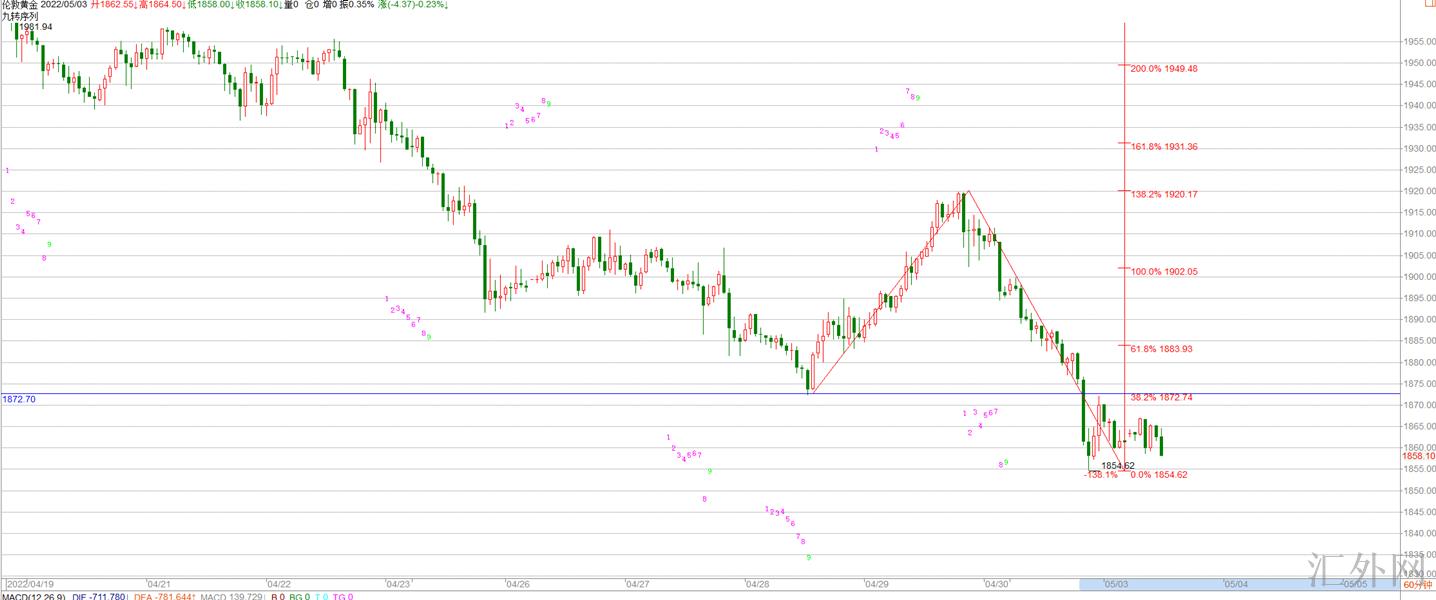Open the 60分钟 timeframe selector
Image resolution: width=1436 pixels, height=600 pixels.
point(1417,584)
